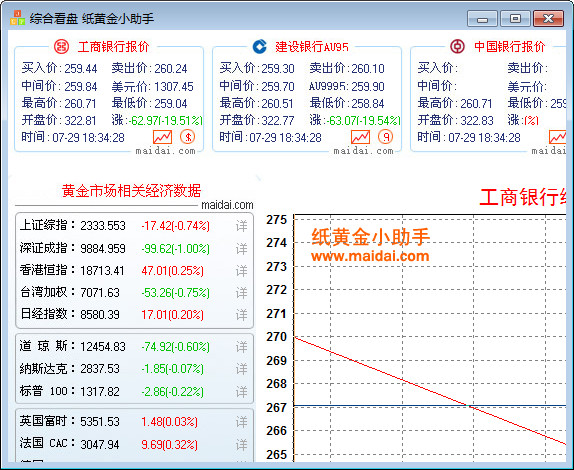Click 纳斯达克 change -1.85(-0.07%)
Image resolution: width=574 pixels, height=470 pixels.
click(172, 369)
